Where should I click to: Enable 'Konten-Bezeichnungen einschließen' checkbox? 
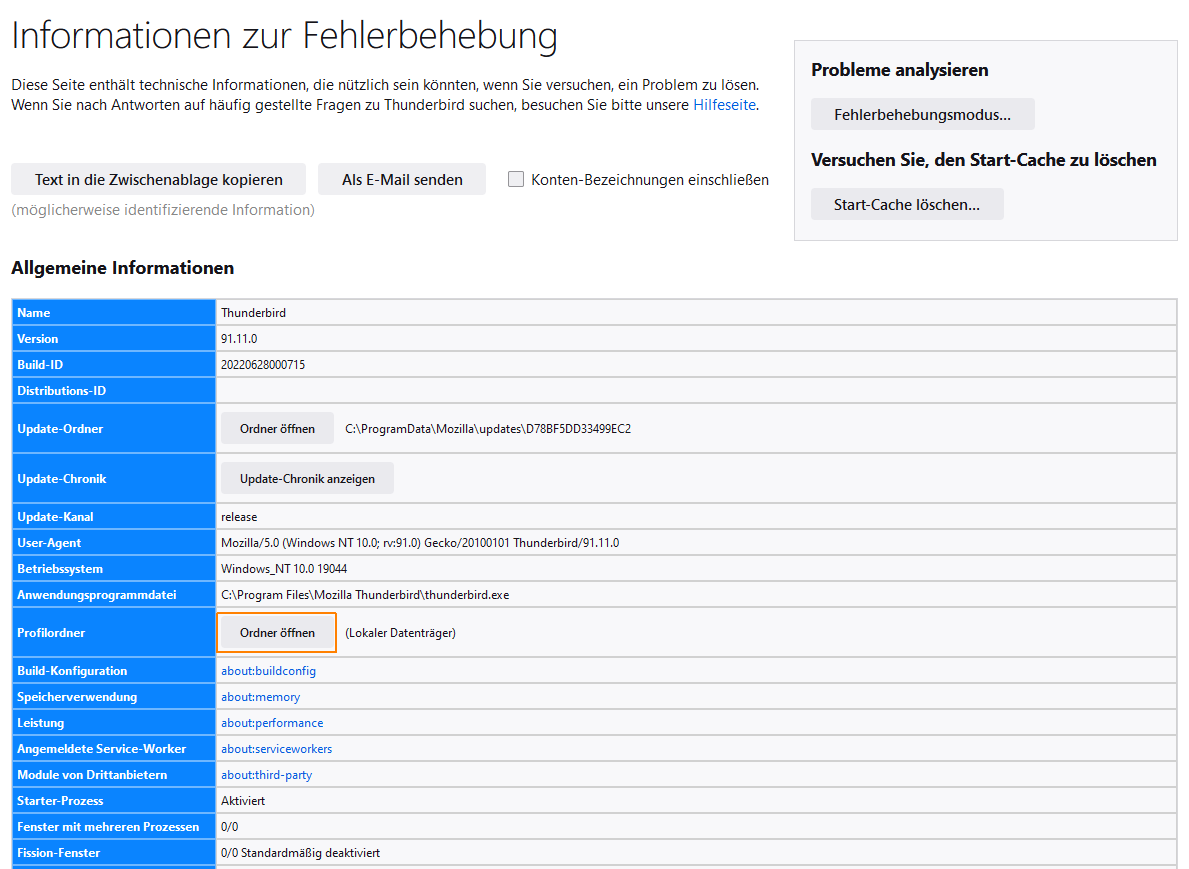(516, 180)
